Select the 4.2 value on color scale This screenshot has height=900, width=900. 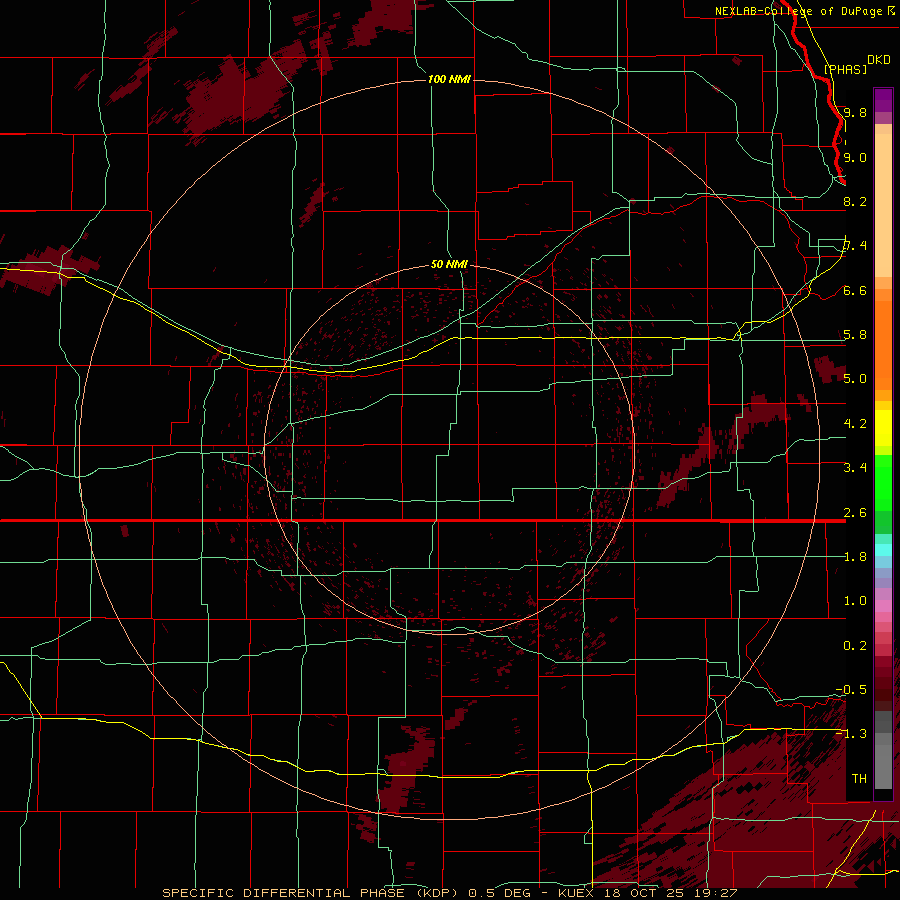[855, 424]
